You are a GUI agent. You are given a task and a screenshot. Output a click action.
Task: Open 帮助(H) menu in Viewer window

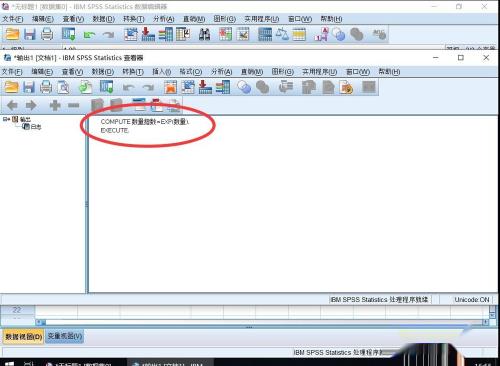[x=389, y=72]
